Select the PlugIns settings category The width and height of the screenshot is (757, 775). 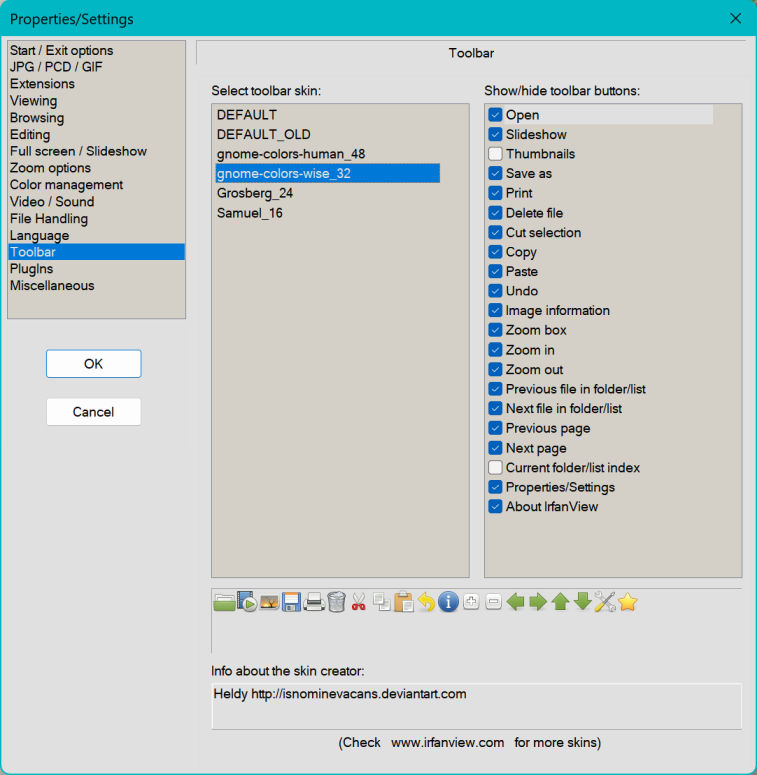pos(31,269)
